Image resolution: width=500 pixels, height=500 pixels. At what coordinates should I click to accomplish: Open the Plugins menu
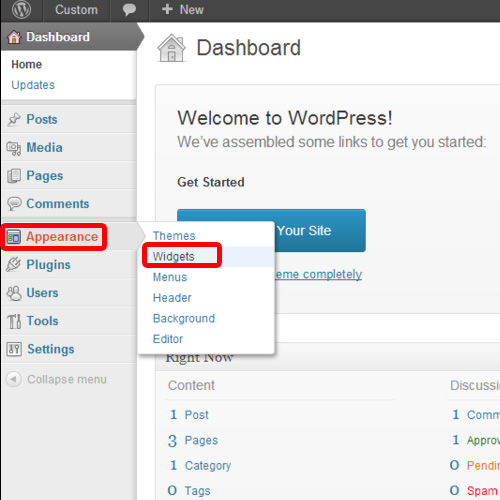pos(49,265)
